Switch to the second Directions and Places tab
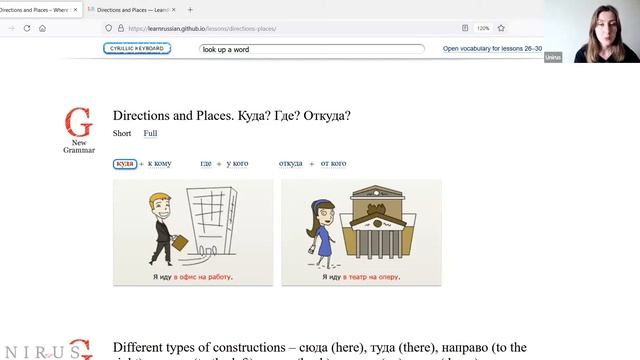640x360 pixels. [131, 10]
